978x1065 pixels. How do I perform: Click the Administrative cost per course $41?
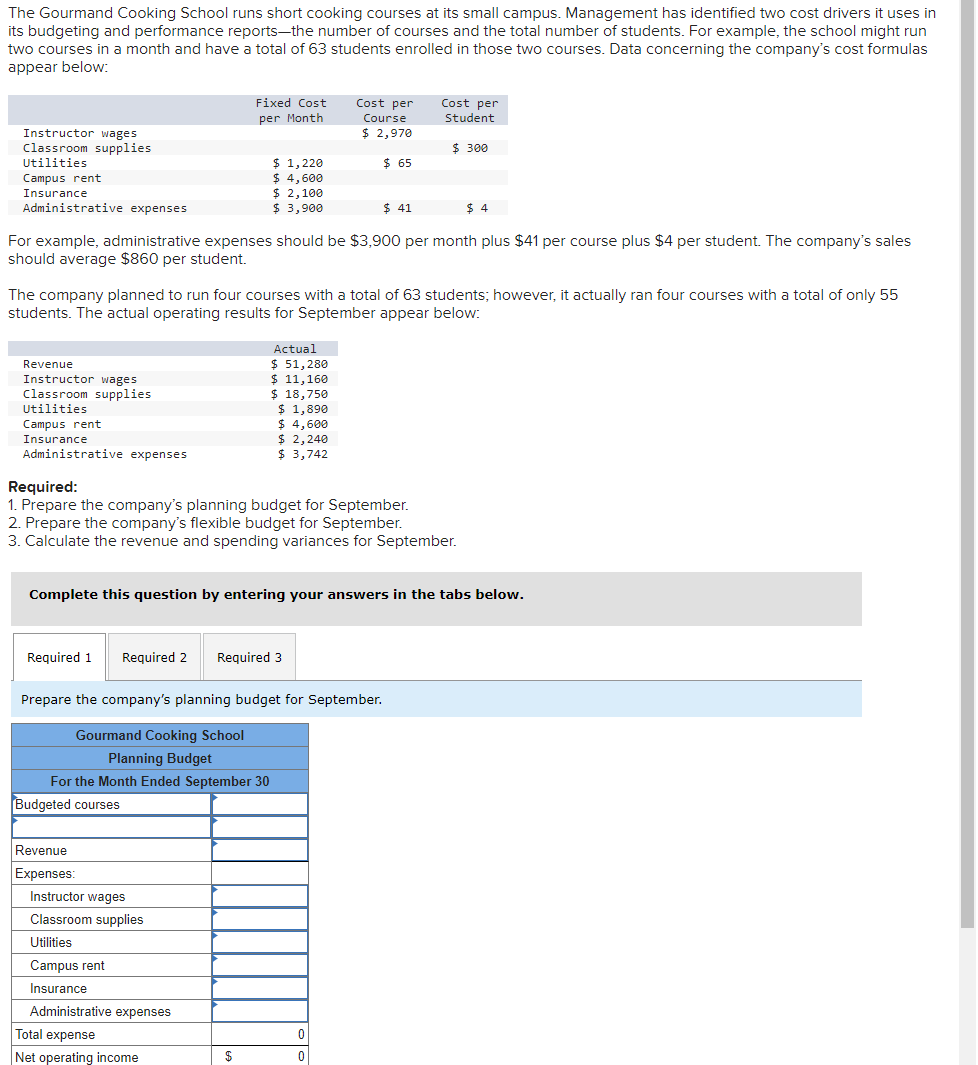point(397,208)
